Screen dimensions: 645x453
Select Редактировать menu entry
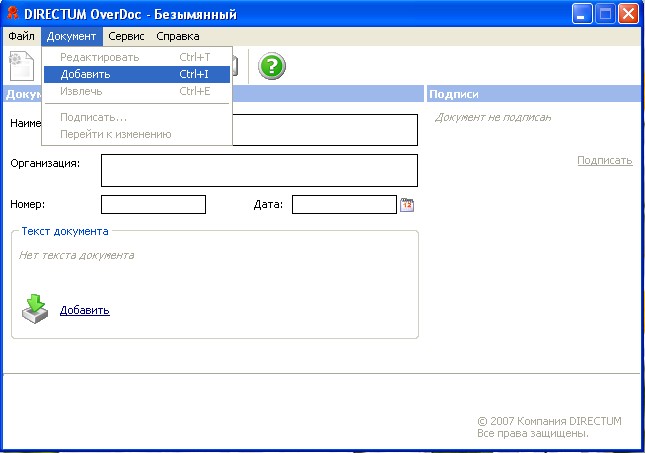click(x=137, y=57)
